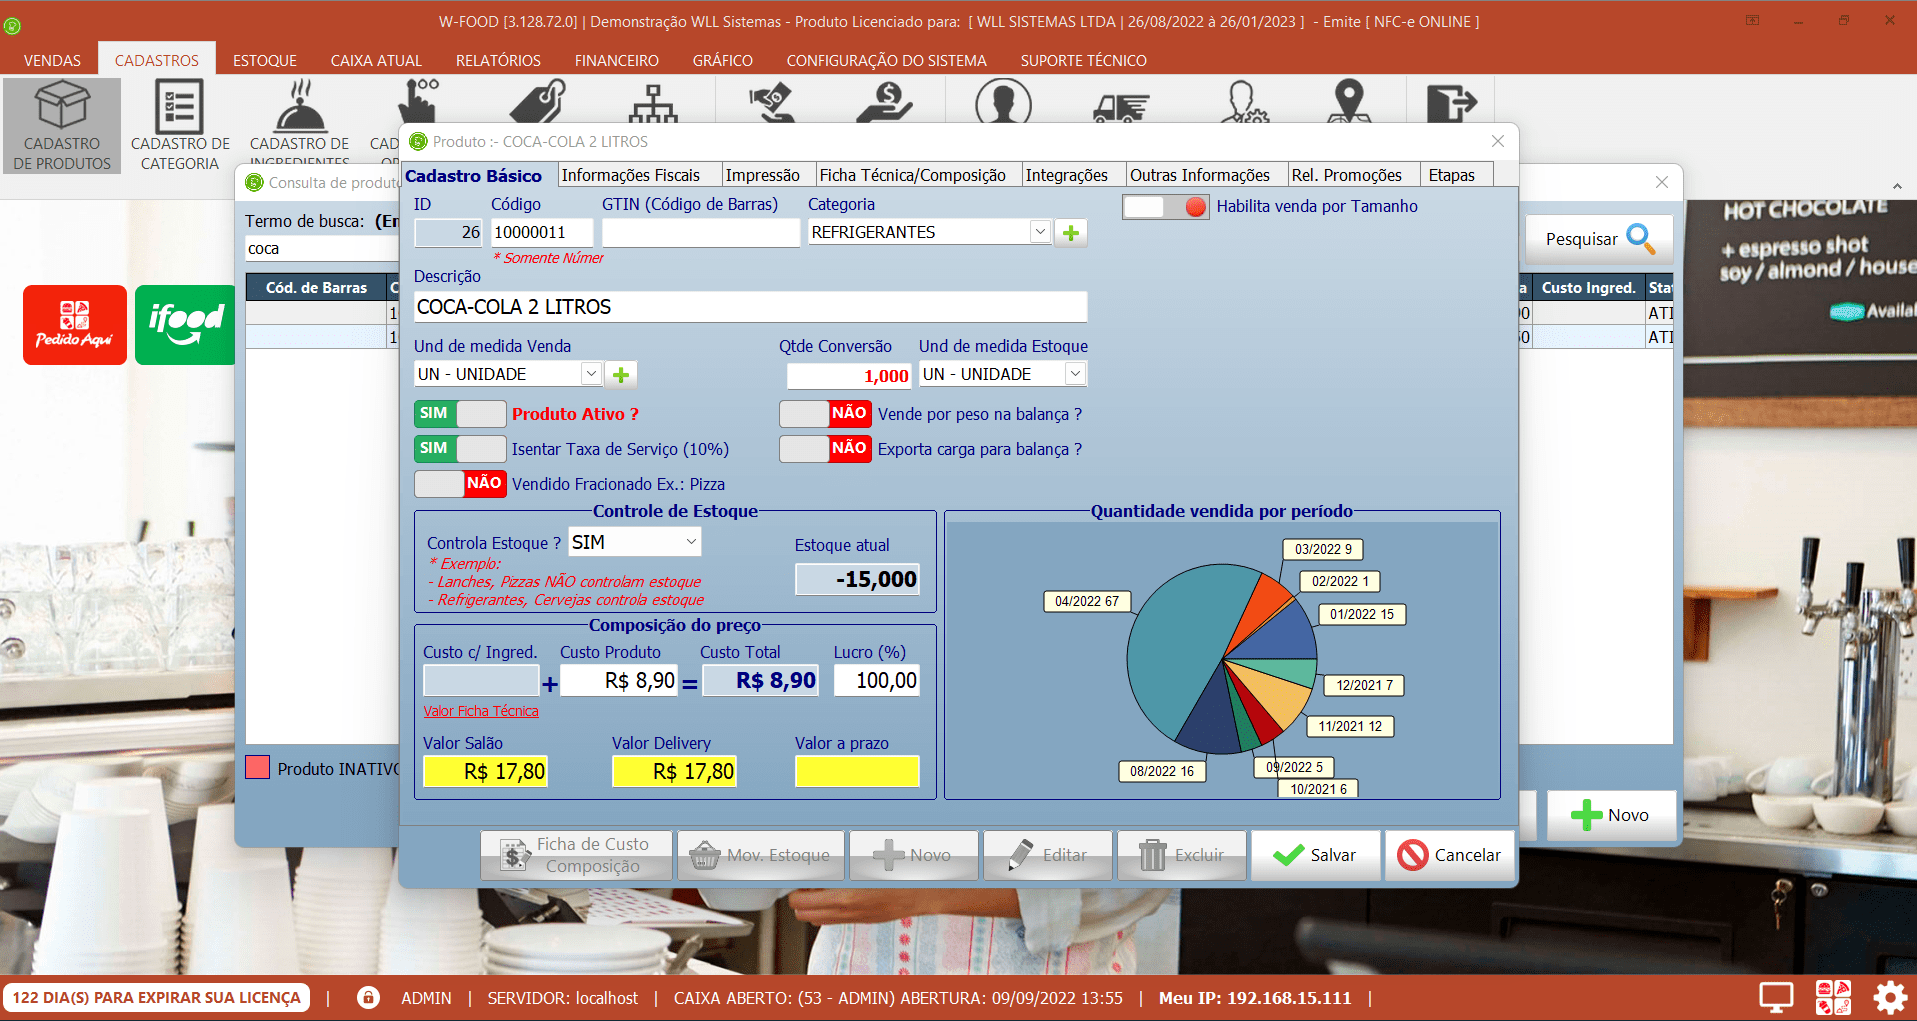Click the map location pin ribbon icon
The width and height of the screenshot is (1917, 1021).
click(1349, 102)
